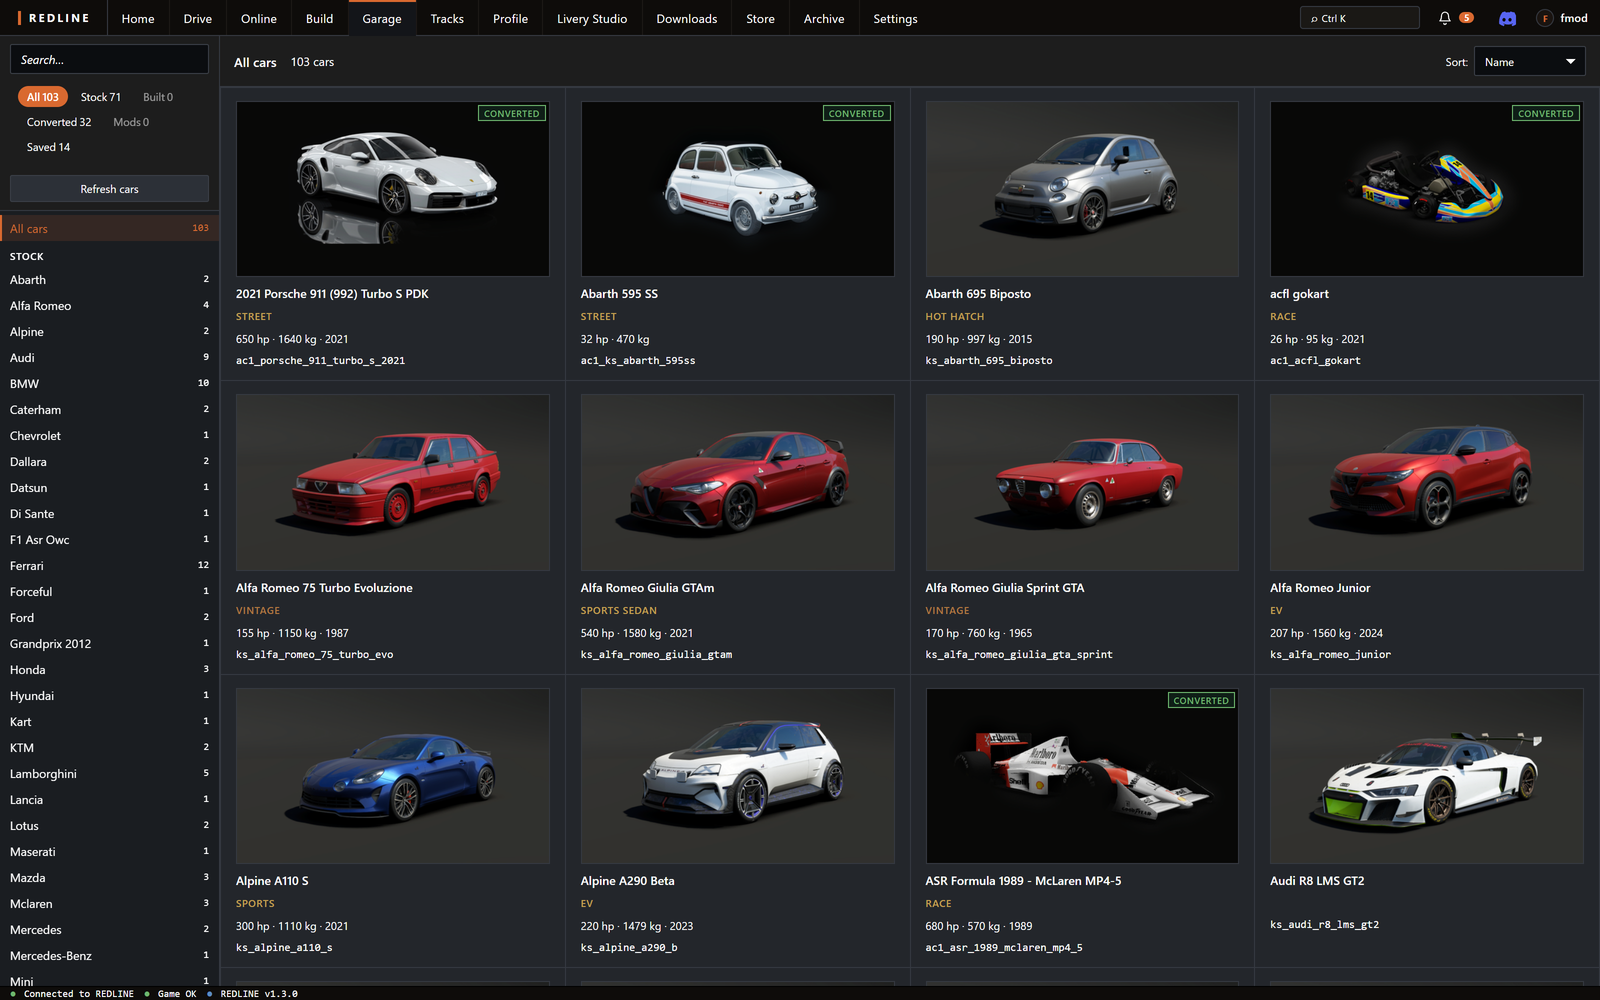
Task: Select Honda brand in sidebar
Action: click(109, 670)
